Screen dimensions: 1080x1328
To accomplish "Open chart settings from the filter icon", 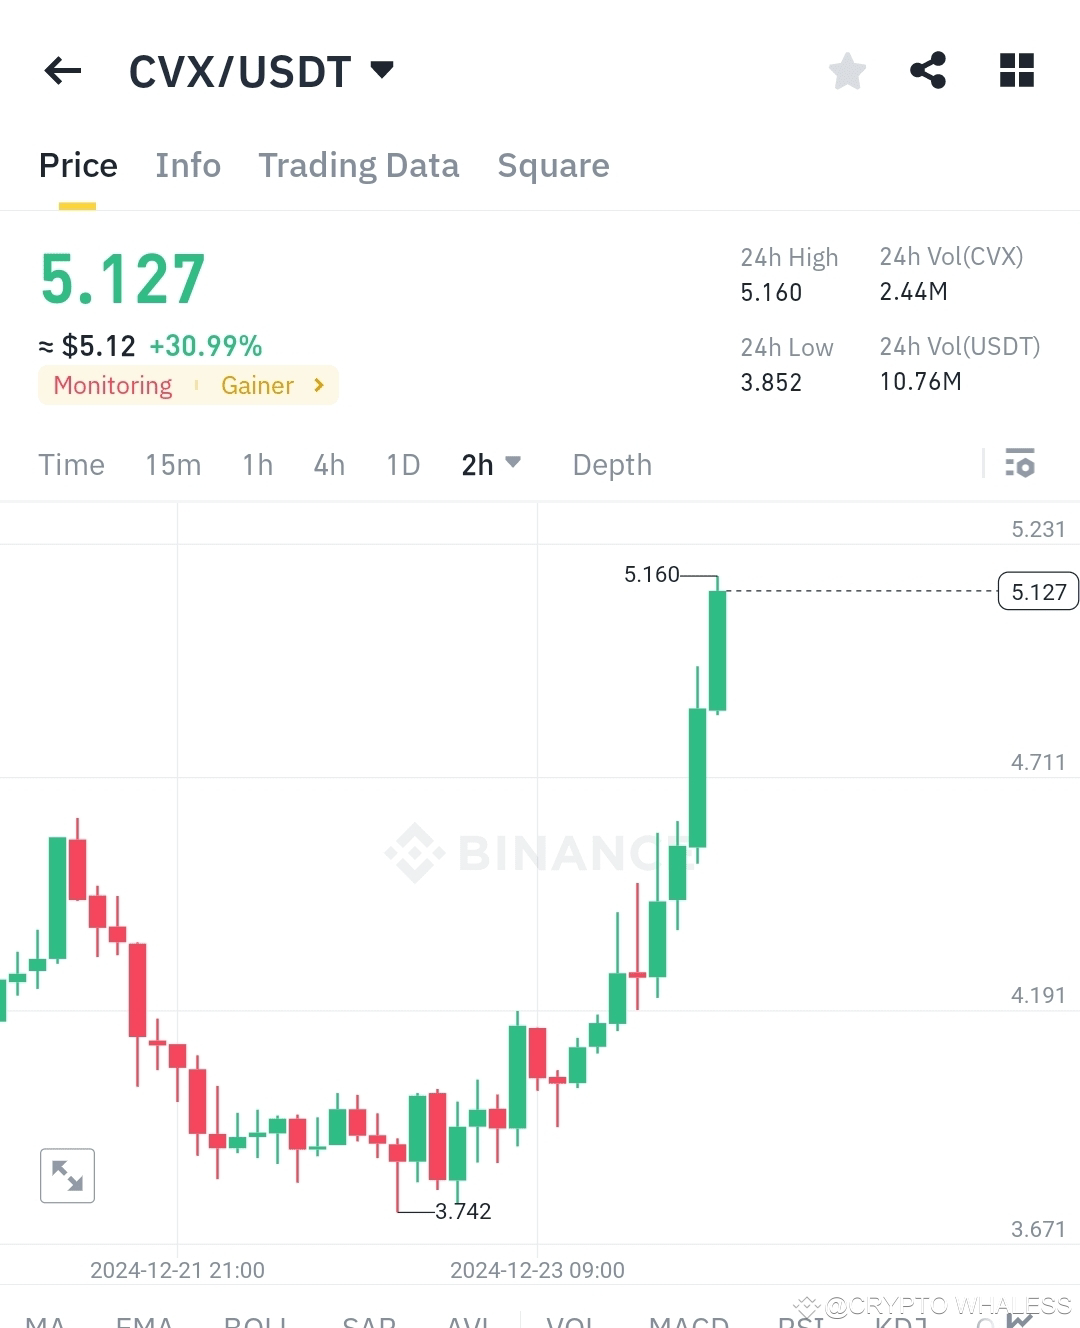I will coord(1021,464).
